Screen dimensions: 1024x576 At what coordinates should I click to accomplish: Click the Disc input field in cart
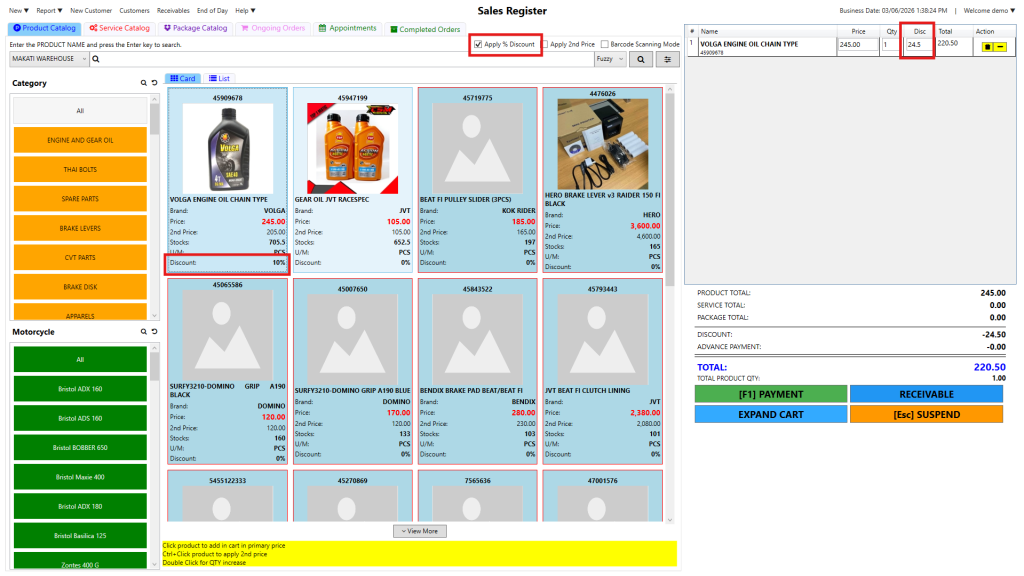coord(917,45)
